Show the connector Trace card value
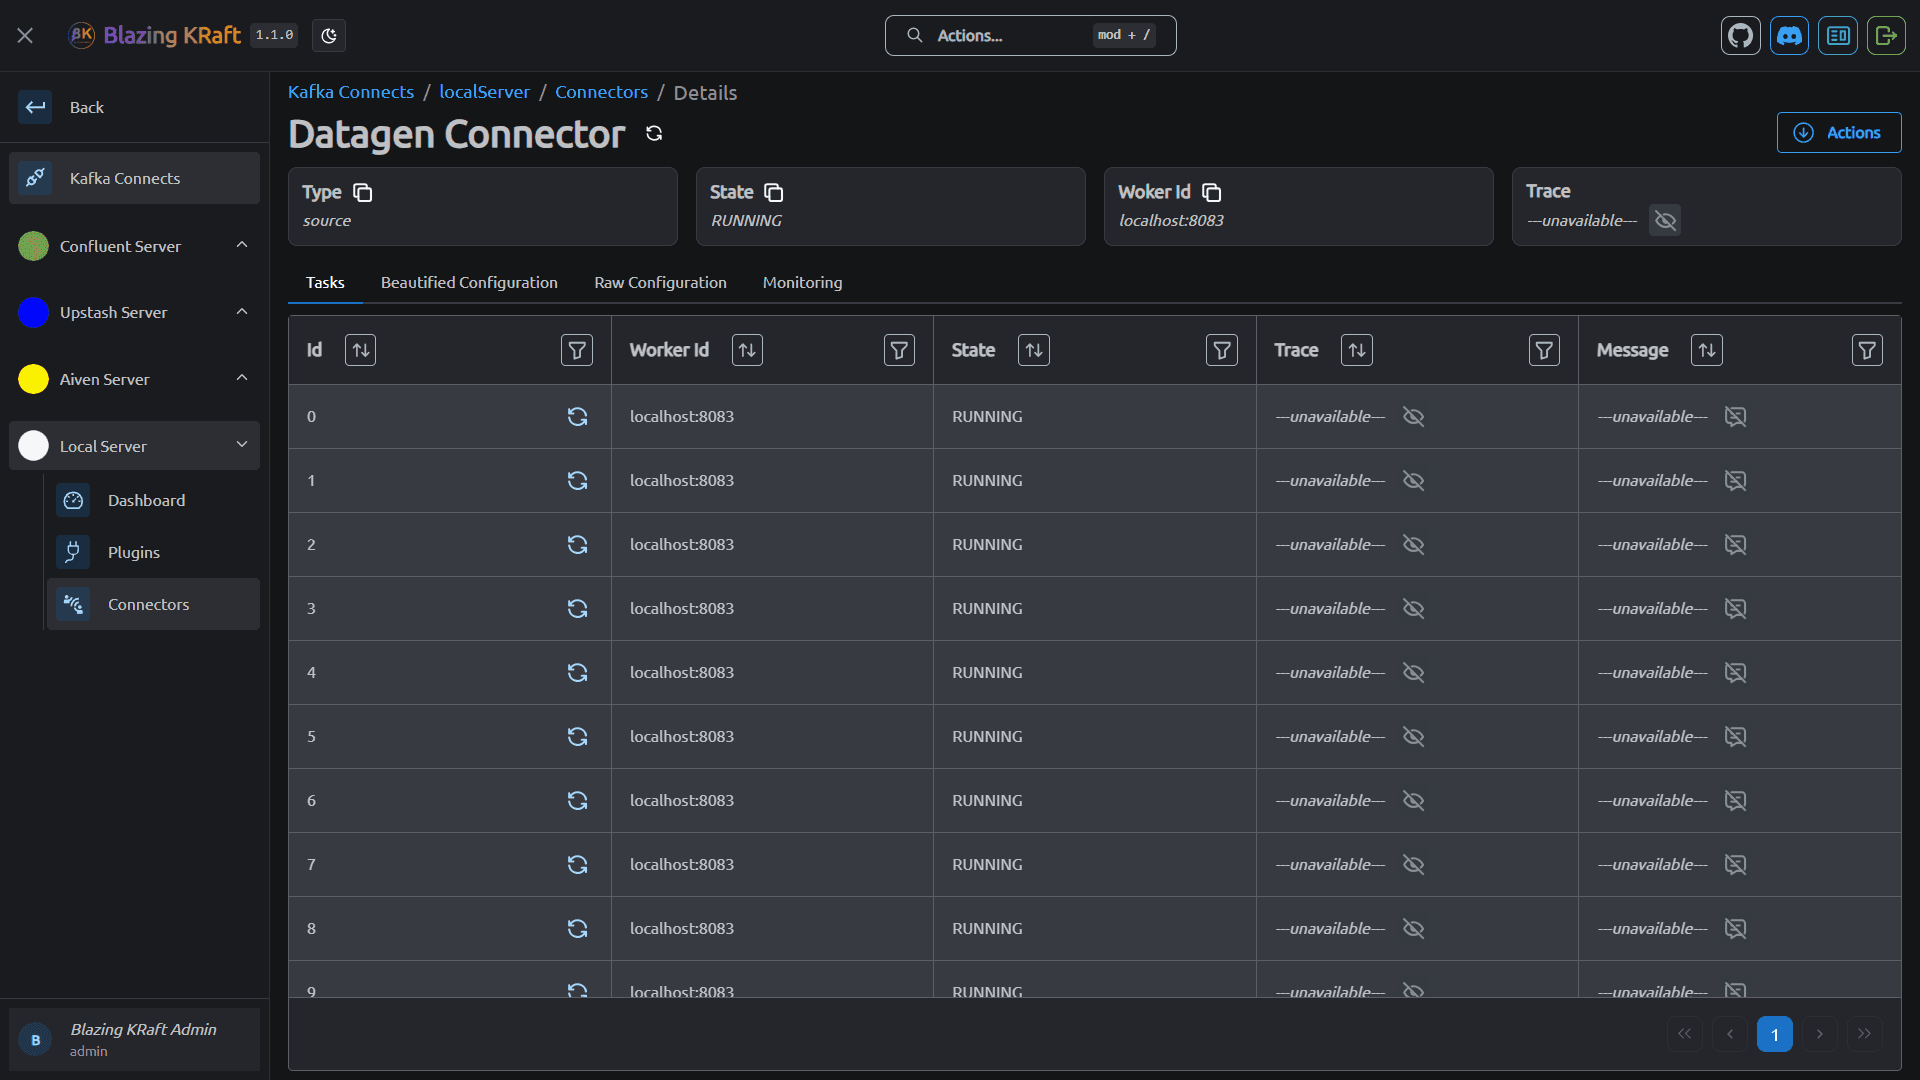 1665,220
